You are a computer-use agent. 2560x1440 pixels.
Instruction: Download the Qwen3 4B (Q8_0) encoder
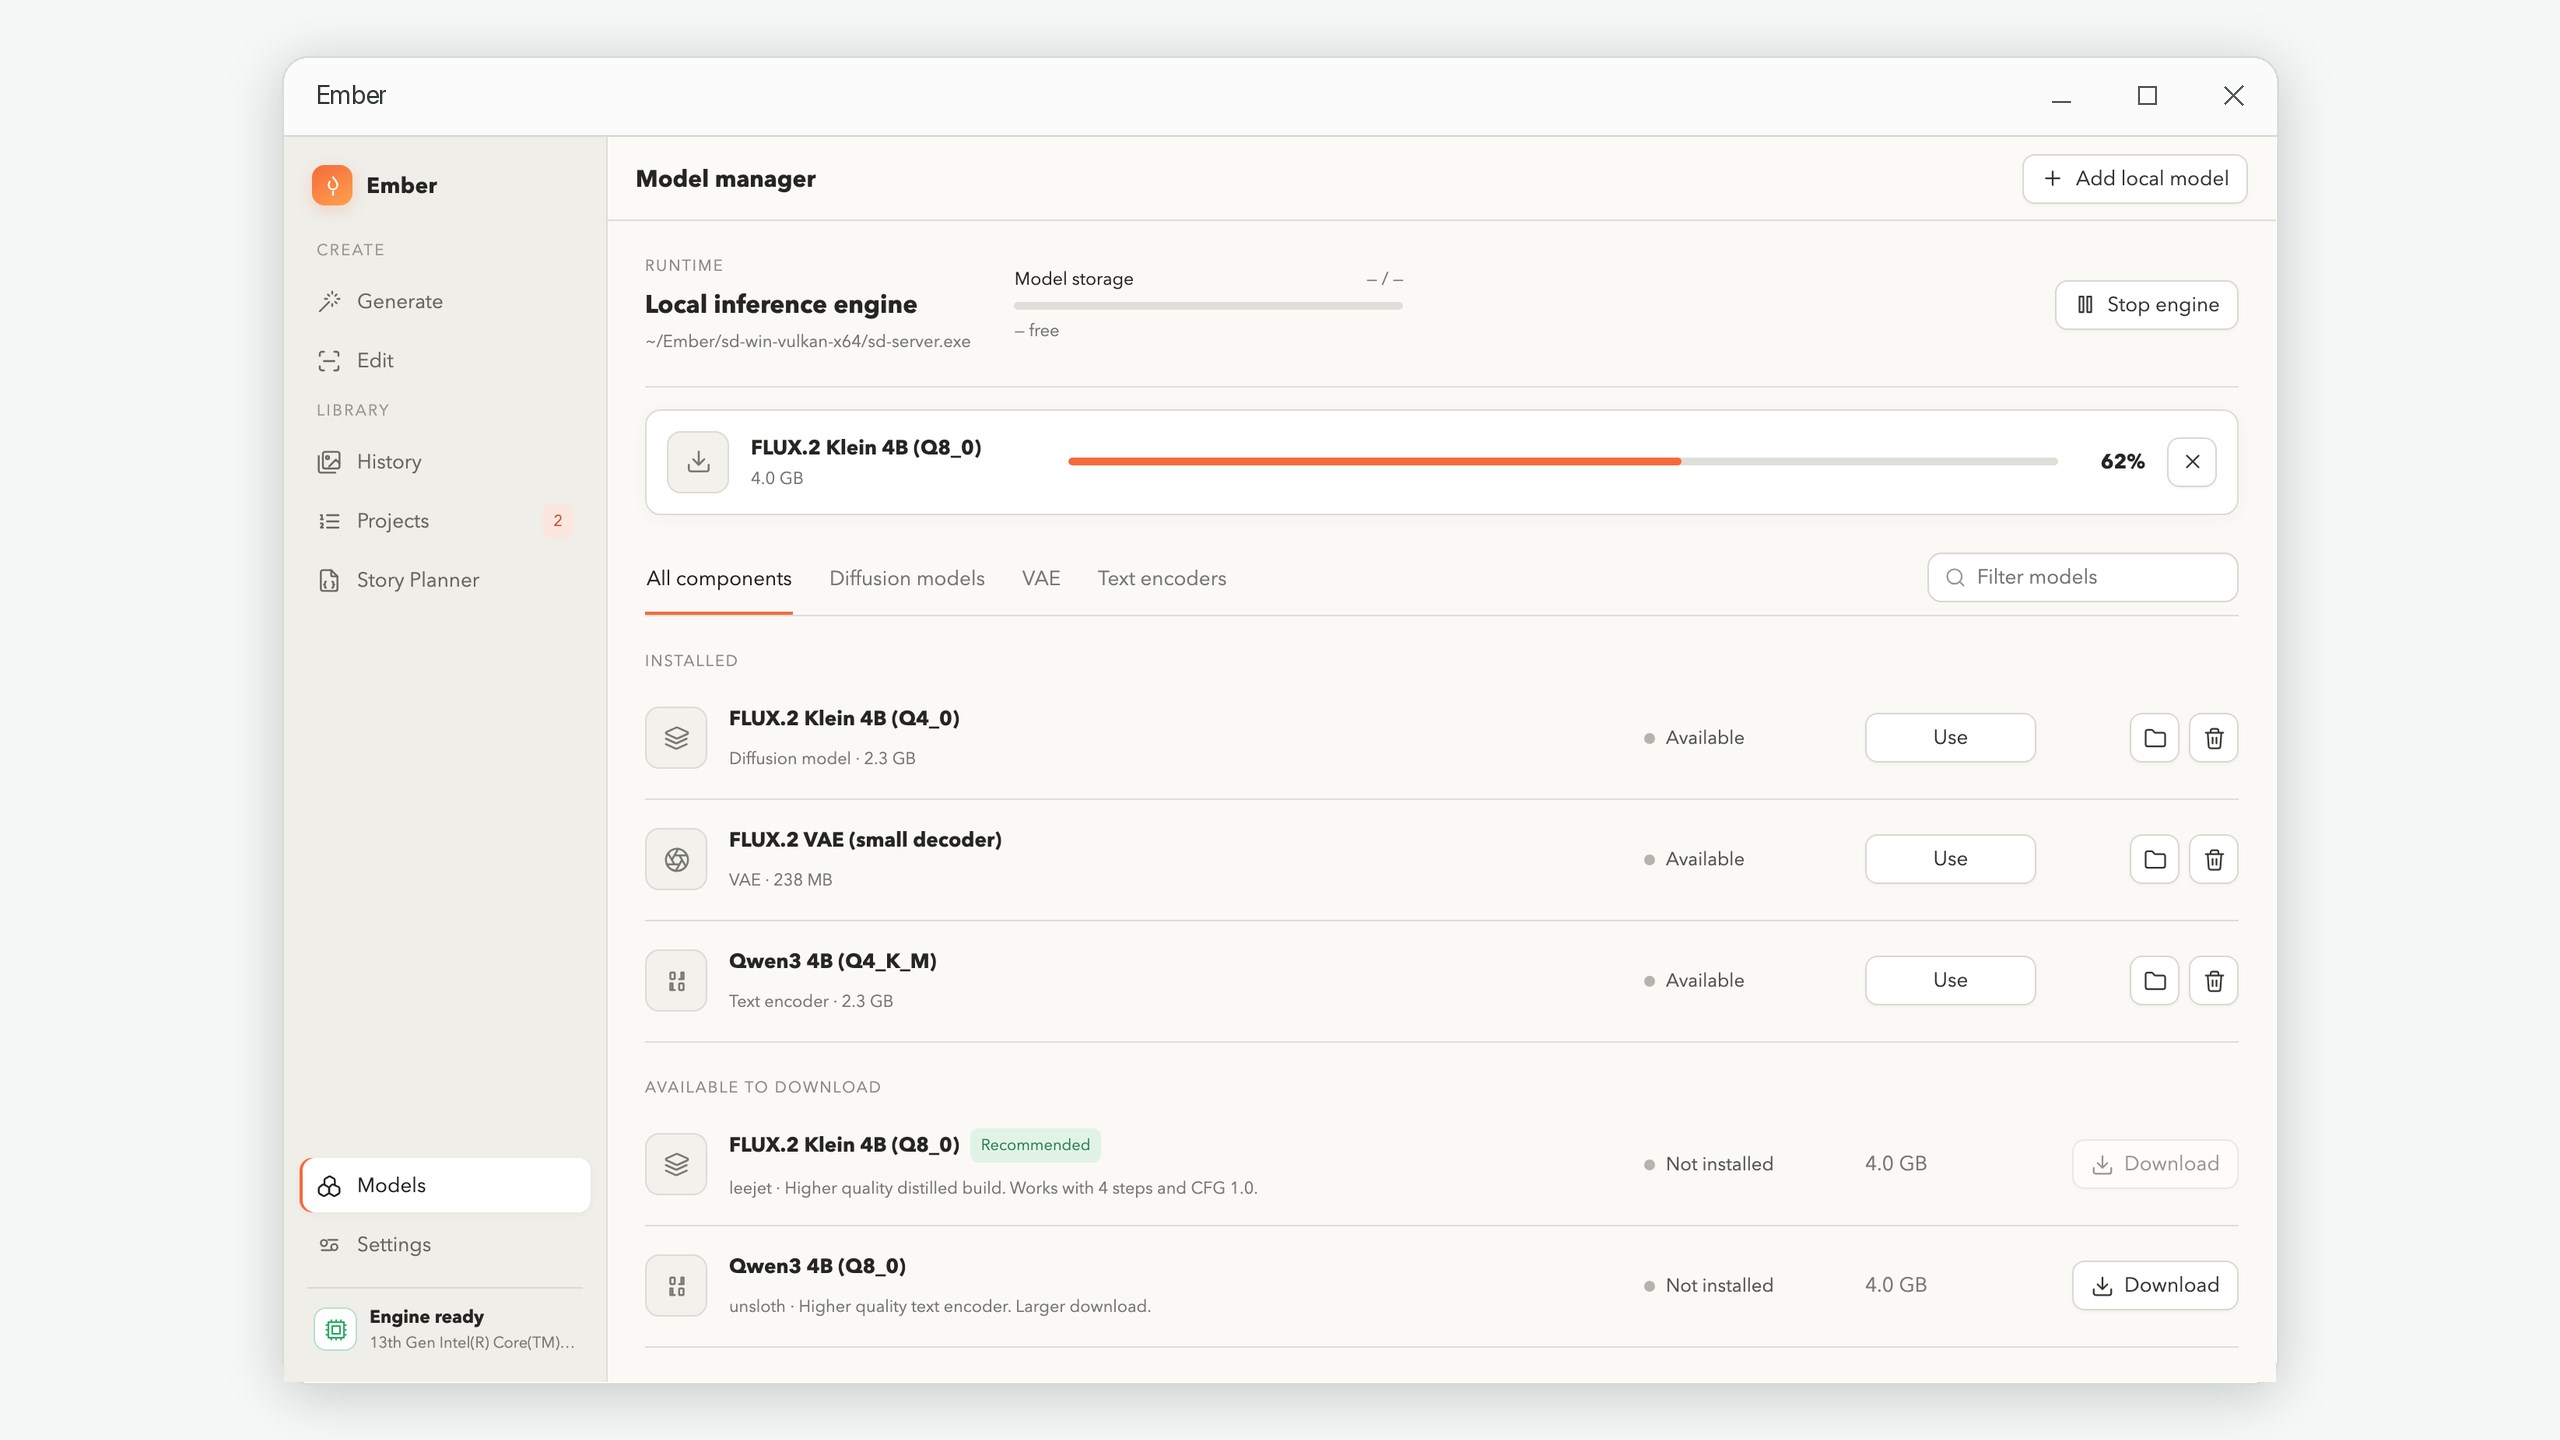[x=2155, y=1286]
